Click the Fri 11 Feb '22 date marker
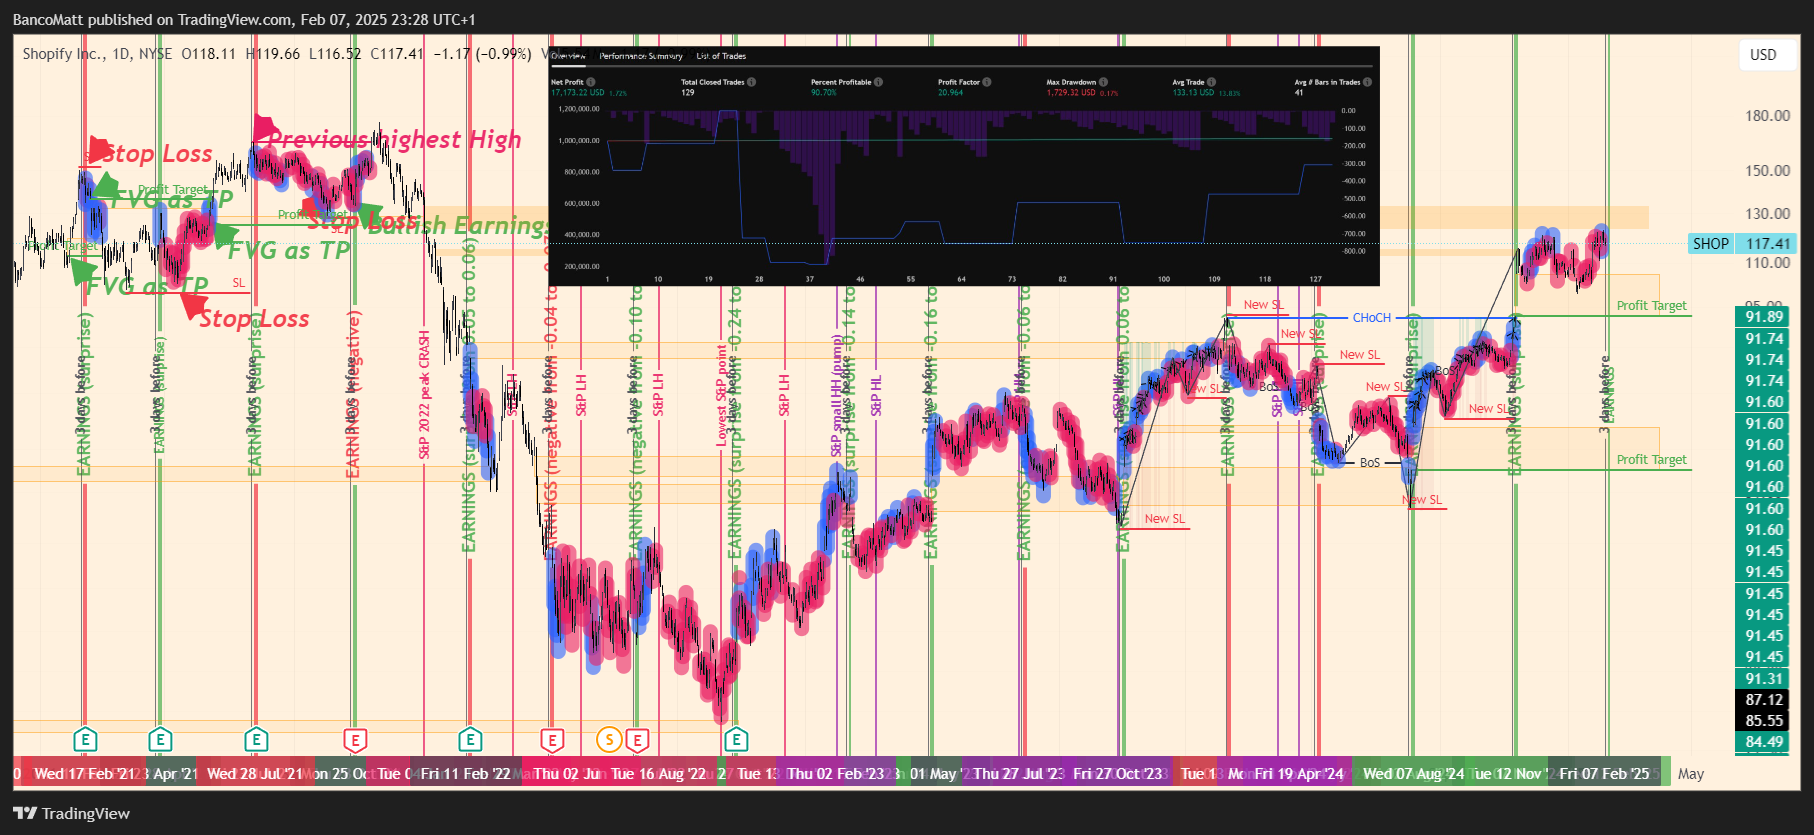Screen dimensions: 1814x835 (466, 773)
